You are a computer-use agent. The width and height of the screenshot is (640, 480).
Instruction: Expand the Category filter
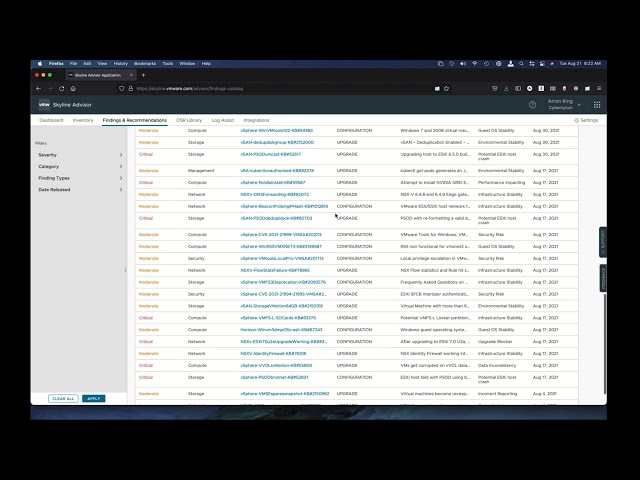pos(80,167)
